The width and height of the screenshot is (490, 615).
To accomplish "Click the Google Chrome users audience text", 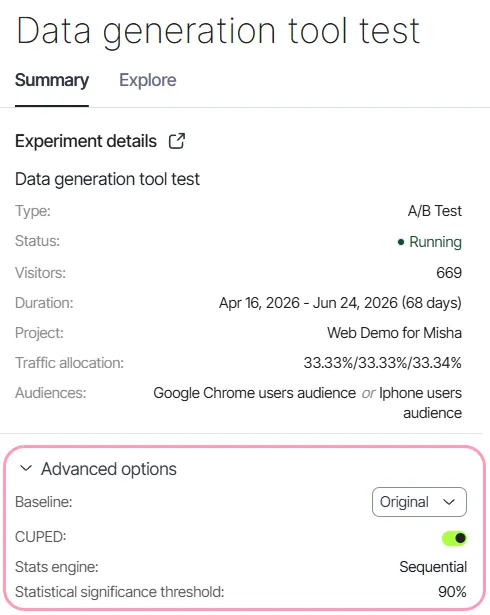I will 254,393.
